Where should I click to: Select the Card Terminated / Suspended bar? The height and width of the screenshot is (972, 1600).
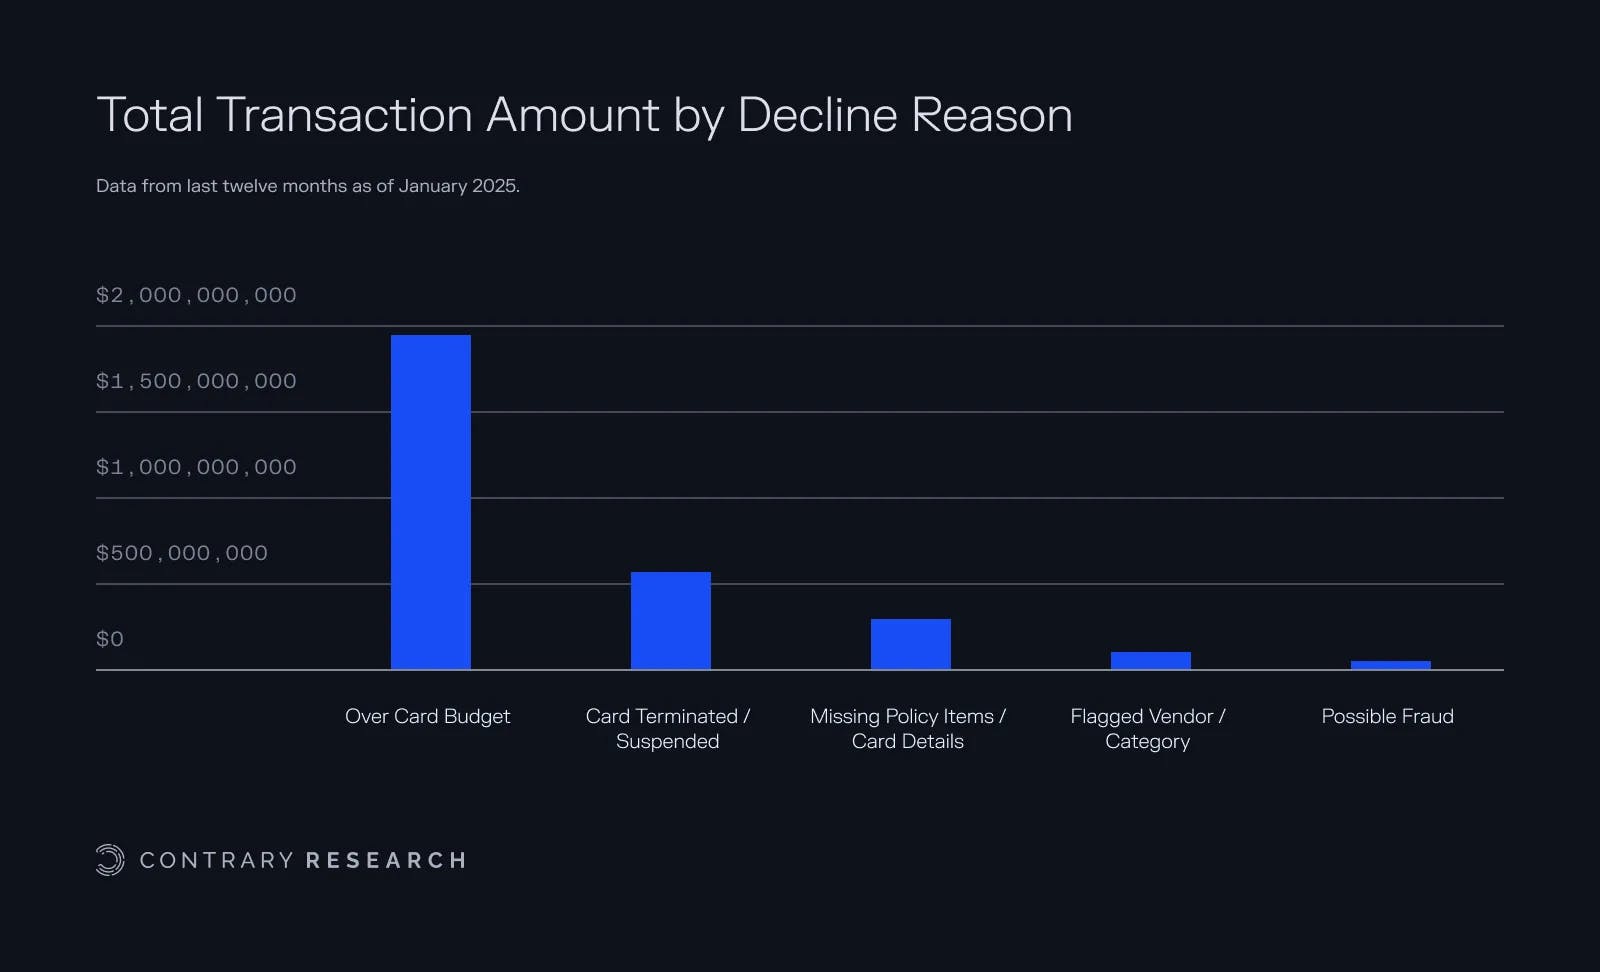coord(670,620)
